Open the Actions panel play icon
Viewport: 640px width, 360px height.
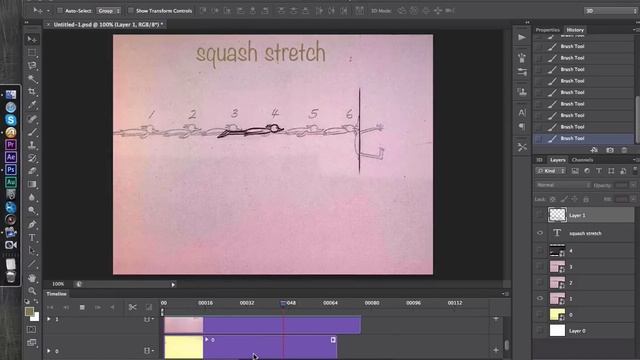pyautogui.click(x=522, y=38)
